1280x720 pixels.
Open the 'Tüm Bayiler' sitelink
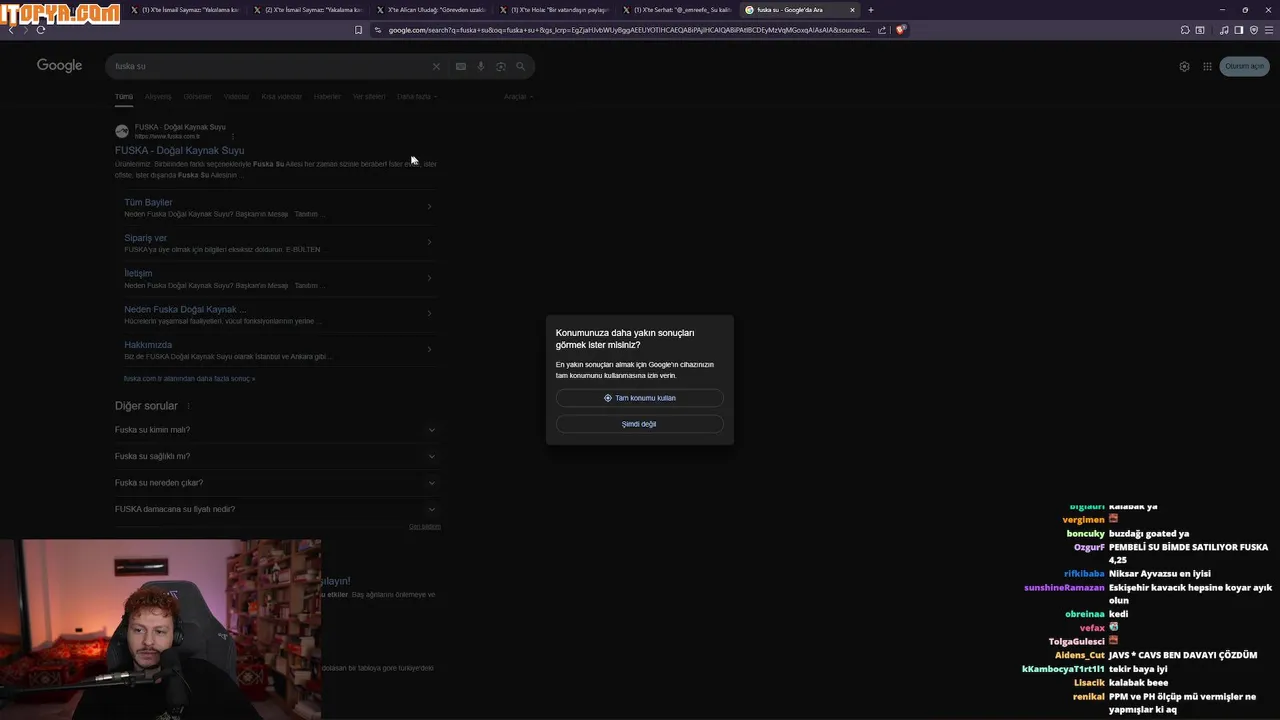point(148,203)
